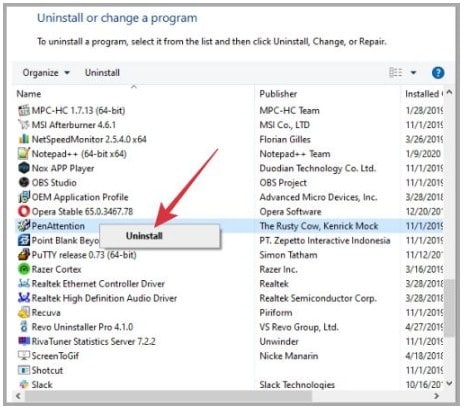
Task: Click the vertical scrollbar up arrow
Action: tap(449, 92)
